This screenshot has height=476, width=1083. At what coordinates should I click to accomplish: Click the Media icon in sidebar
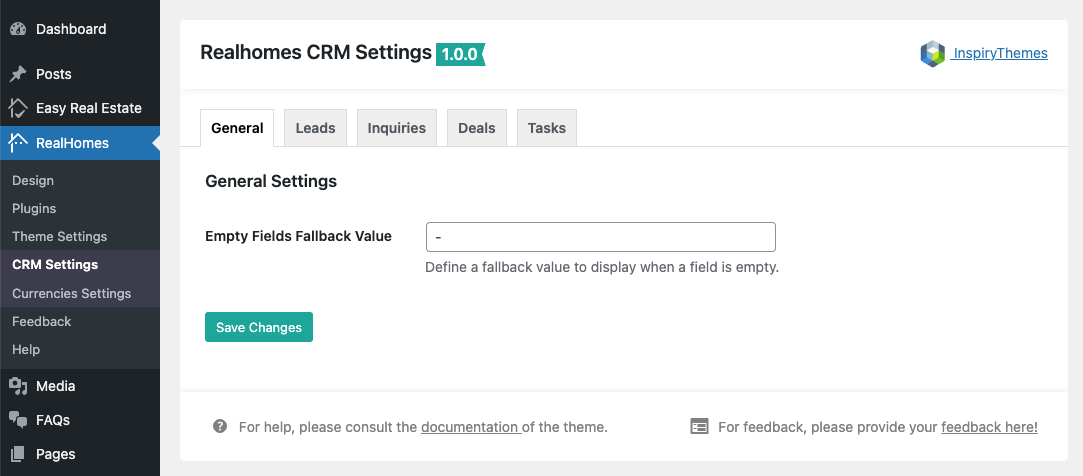click(18, 386)
